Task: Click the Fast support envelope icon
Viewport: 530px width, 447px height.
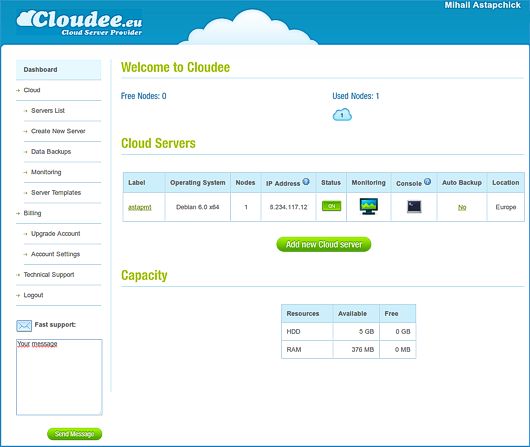Action: point(24,326)
